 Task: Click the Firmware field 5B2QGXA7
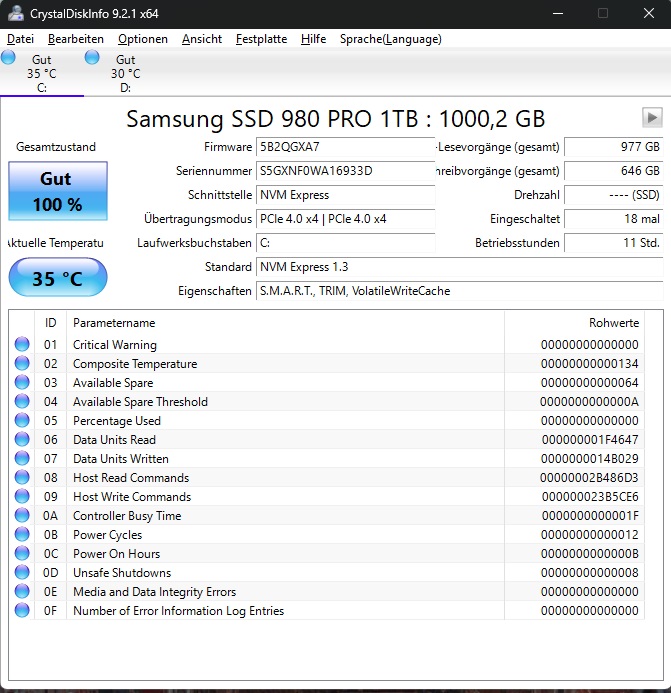pyautogui.click(x=345, y=147)
